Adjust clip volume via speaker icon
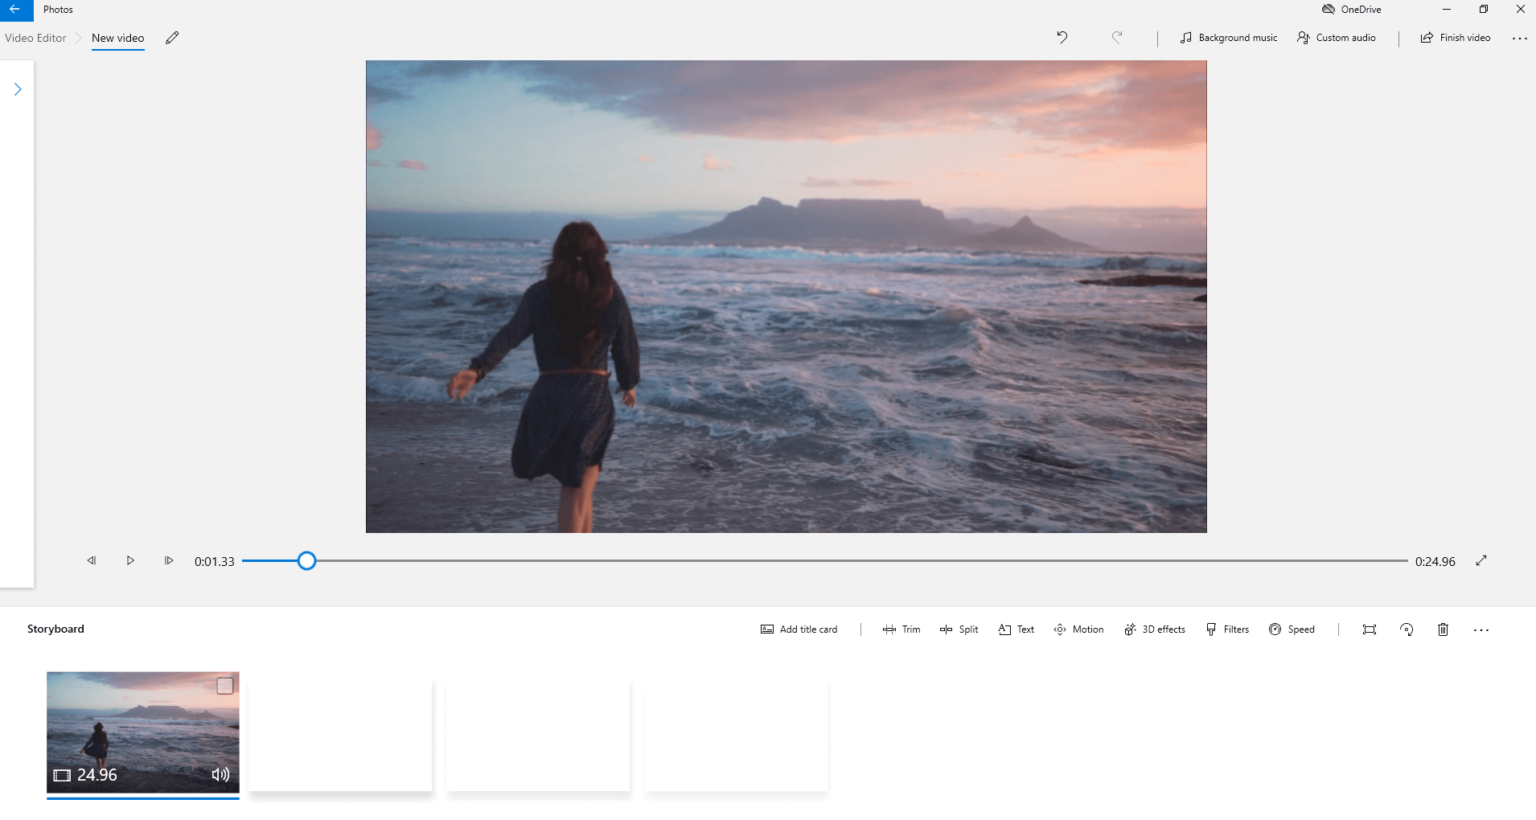1536x820 pixels. (x=221, y=775)
